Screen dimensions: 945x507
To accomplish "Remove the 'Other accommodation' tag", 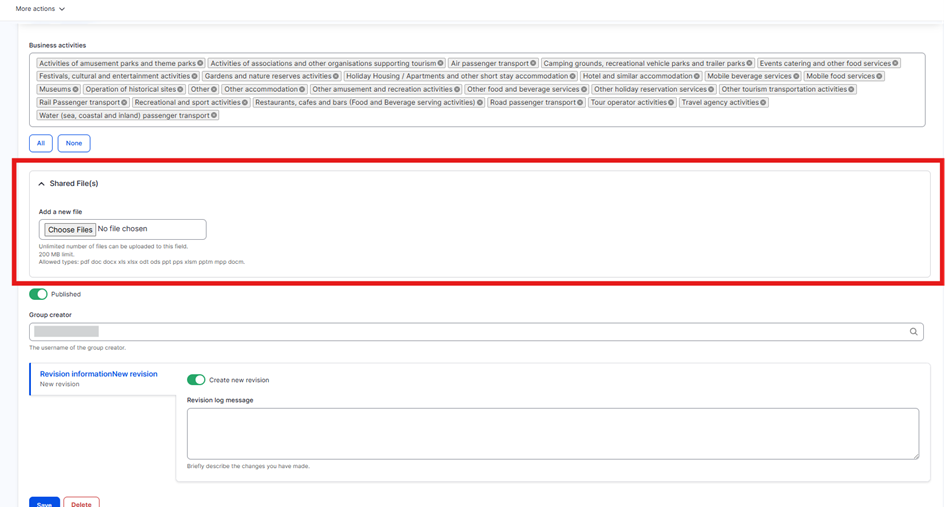I will pos(301,89).
